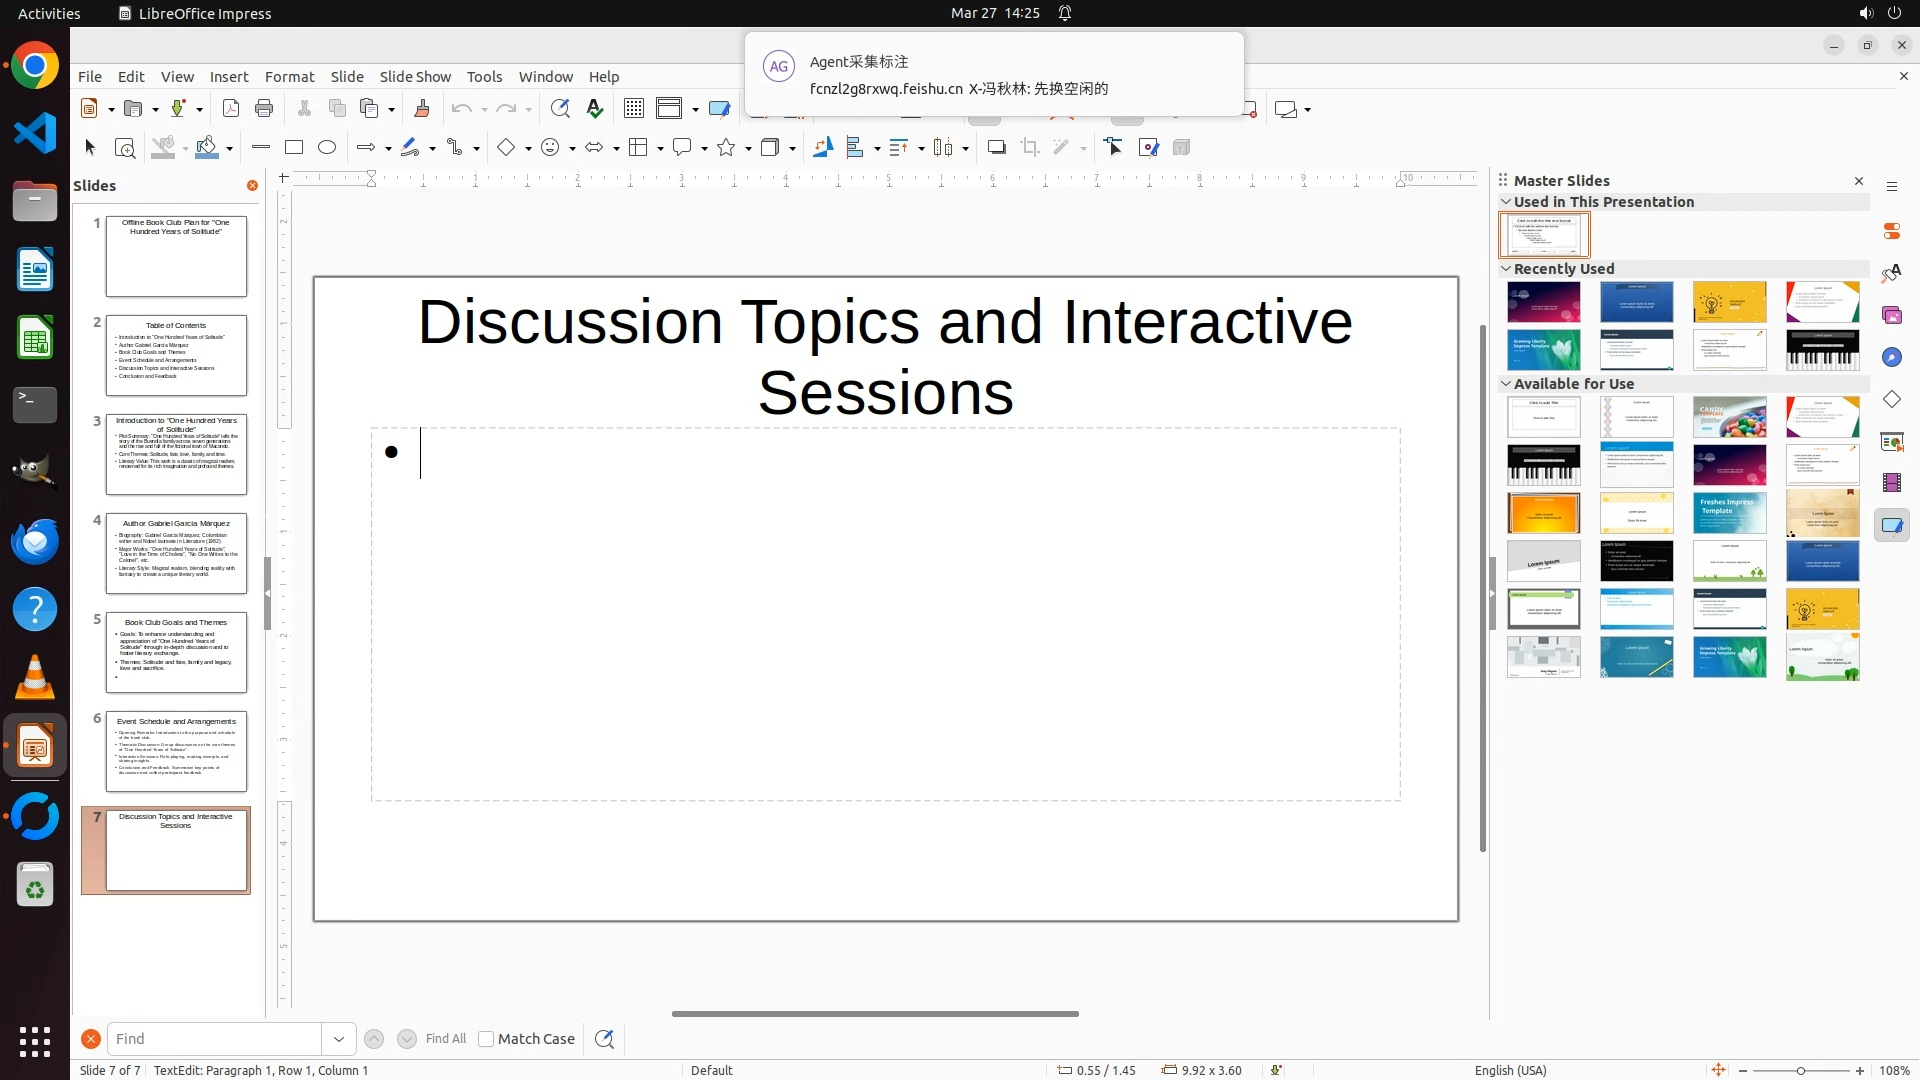Click the Display Grid icon

coord(633,109)
